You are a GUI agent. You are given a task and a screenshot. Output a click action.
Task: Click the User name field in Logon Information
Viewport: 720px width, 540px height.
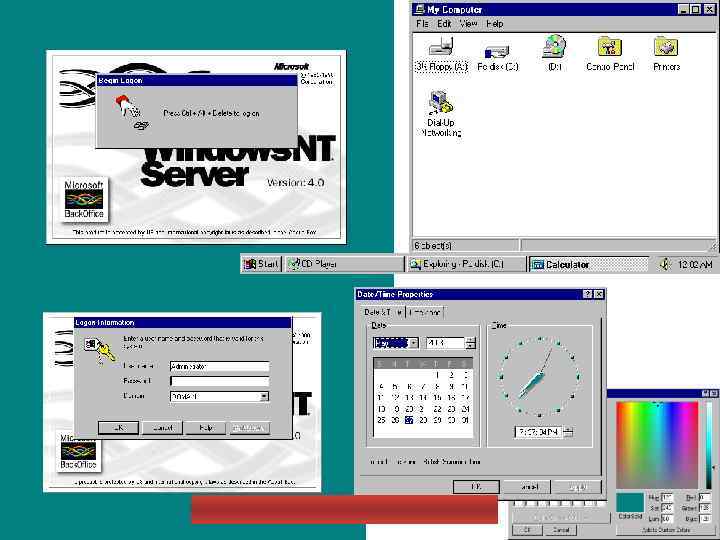[219, 366]
